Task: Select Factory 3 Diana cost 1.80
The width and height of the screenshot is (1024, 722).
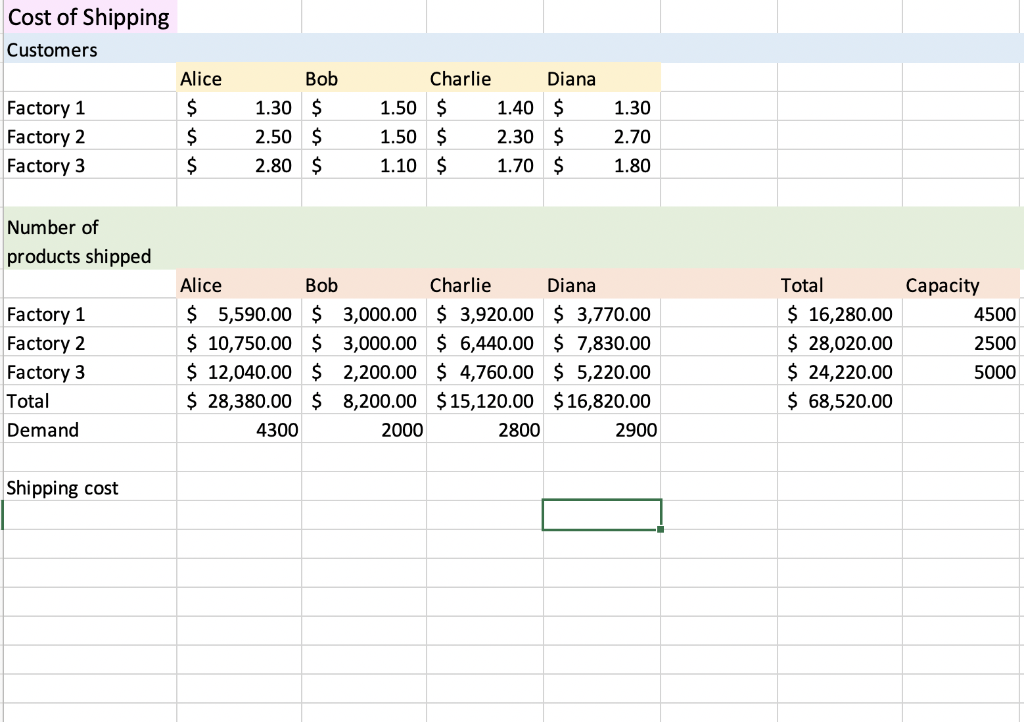Action: 602,165
